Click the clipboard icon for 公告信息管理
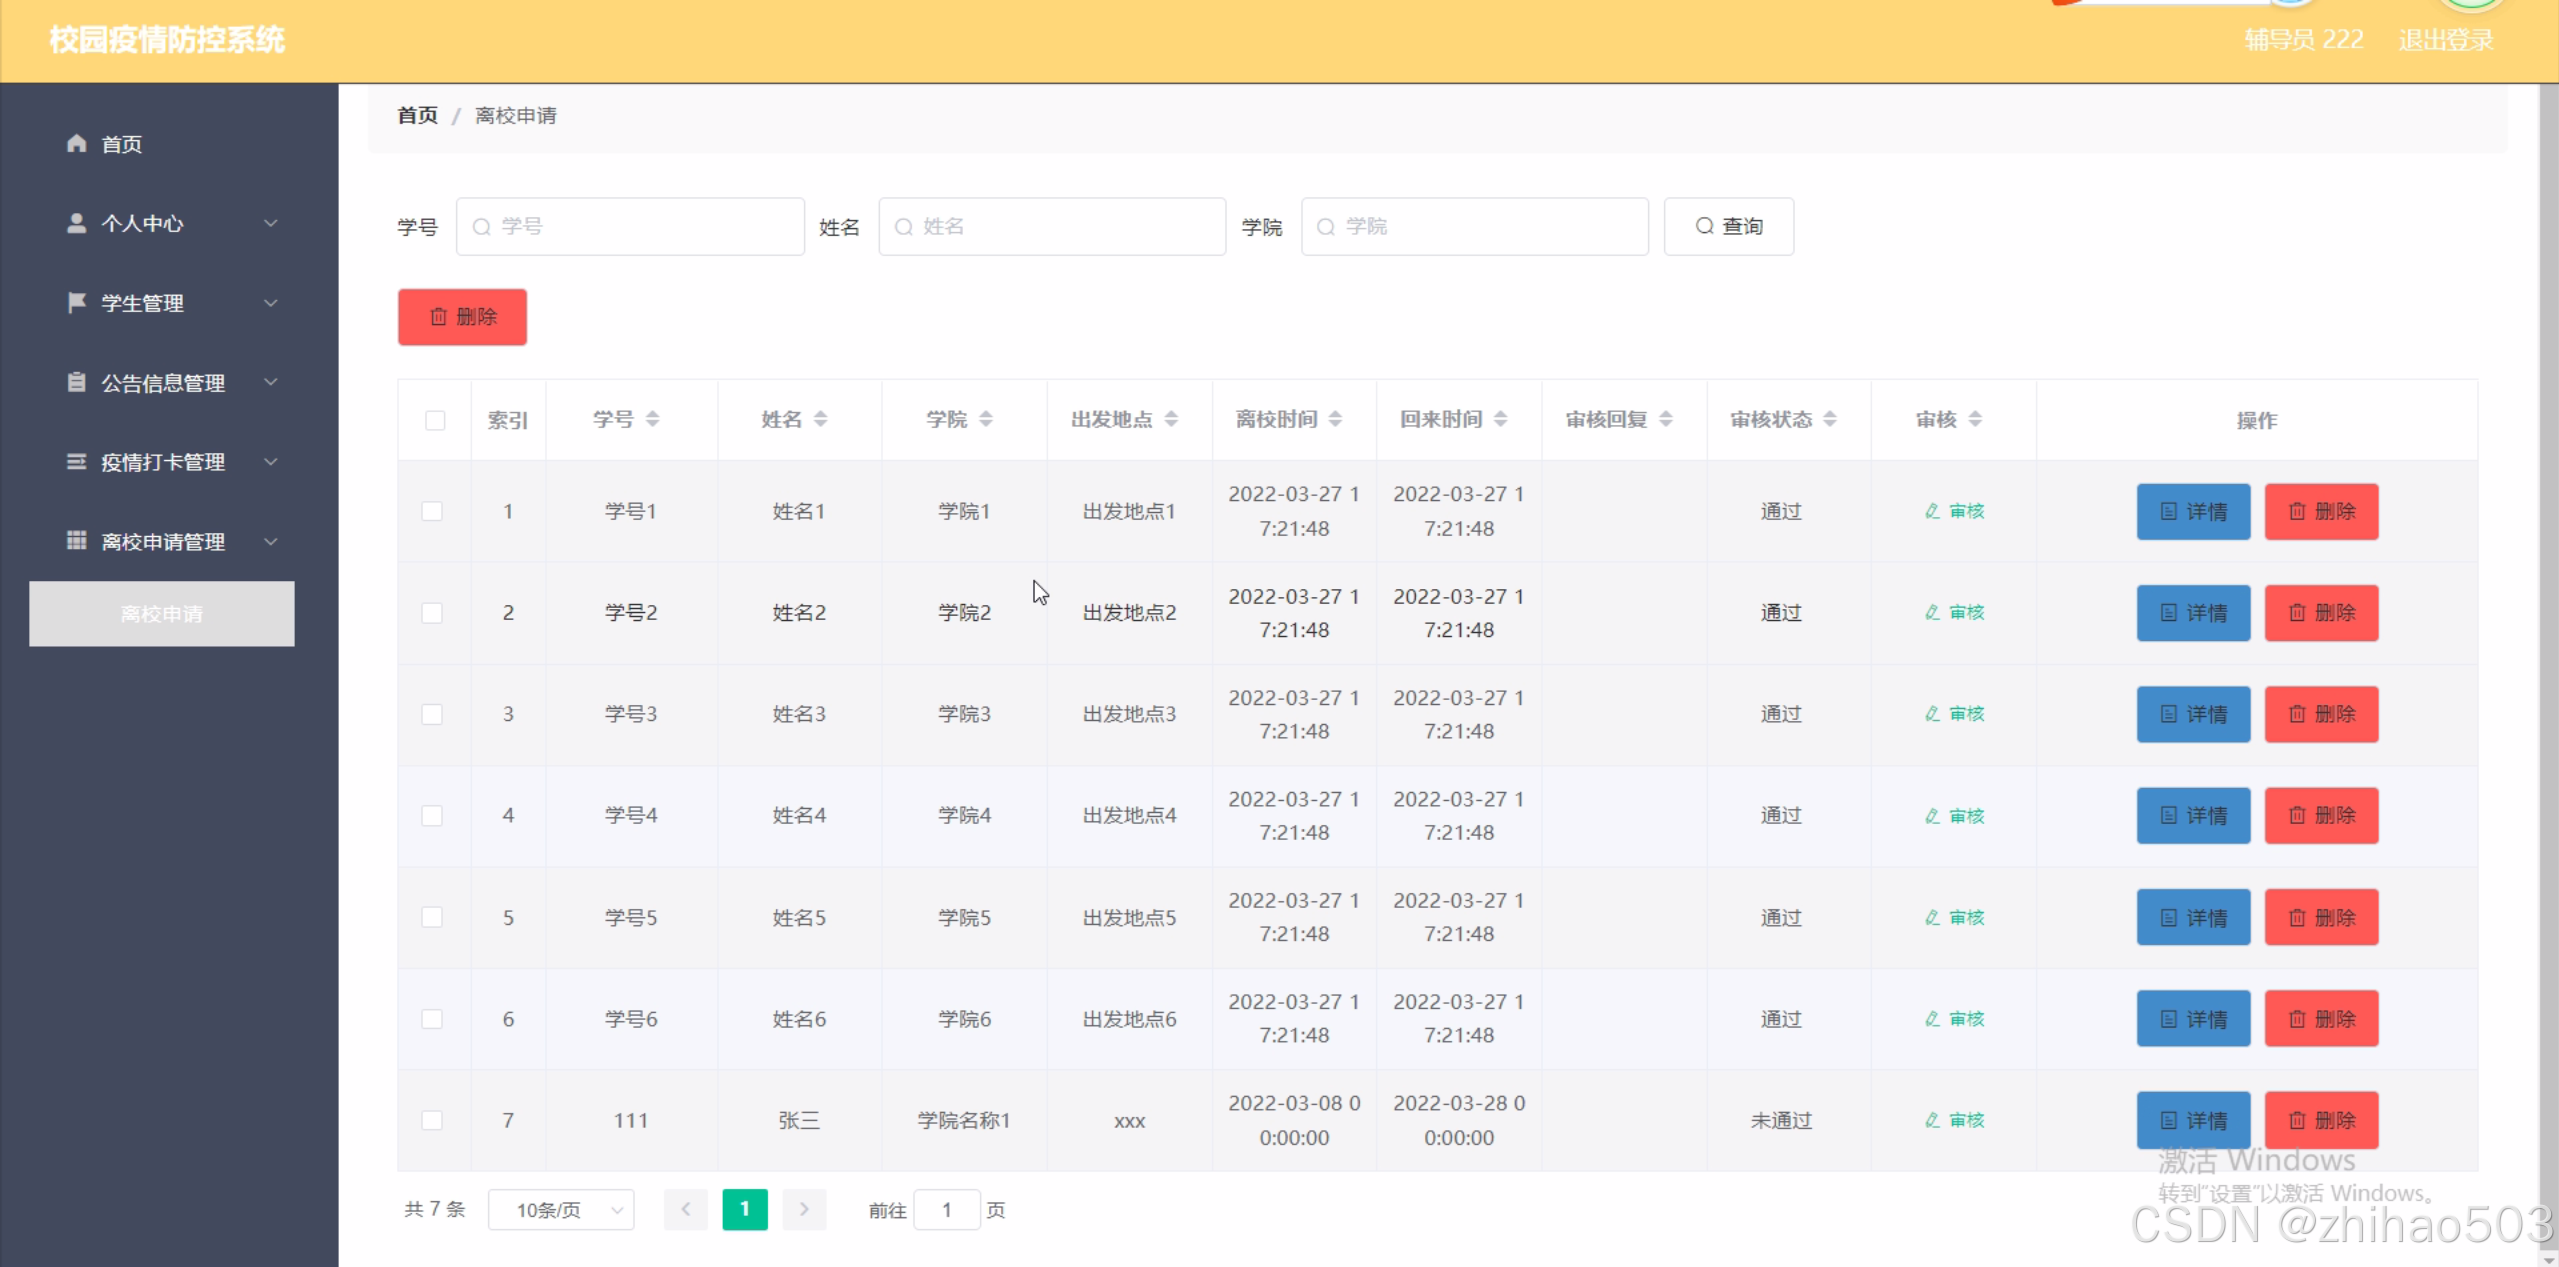 pos(77,382)
